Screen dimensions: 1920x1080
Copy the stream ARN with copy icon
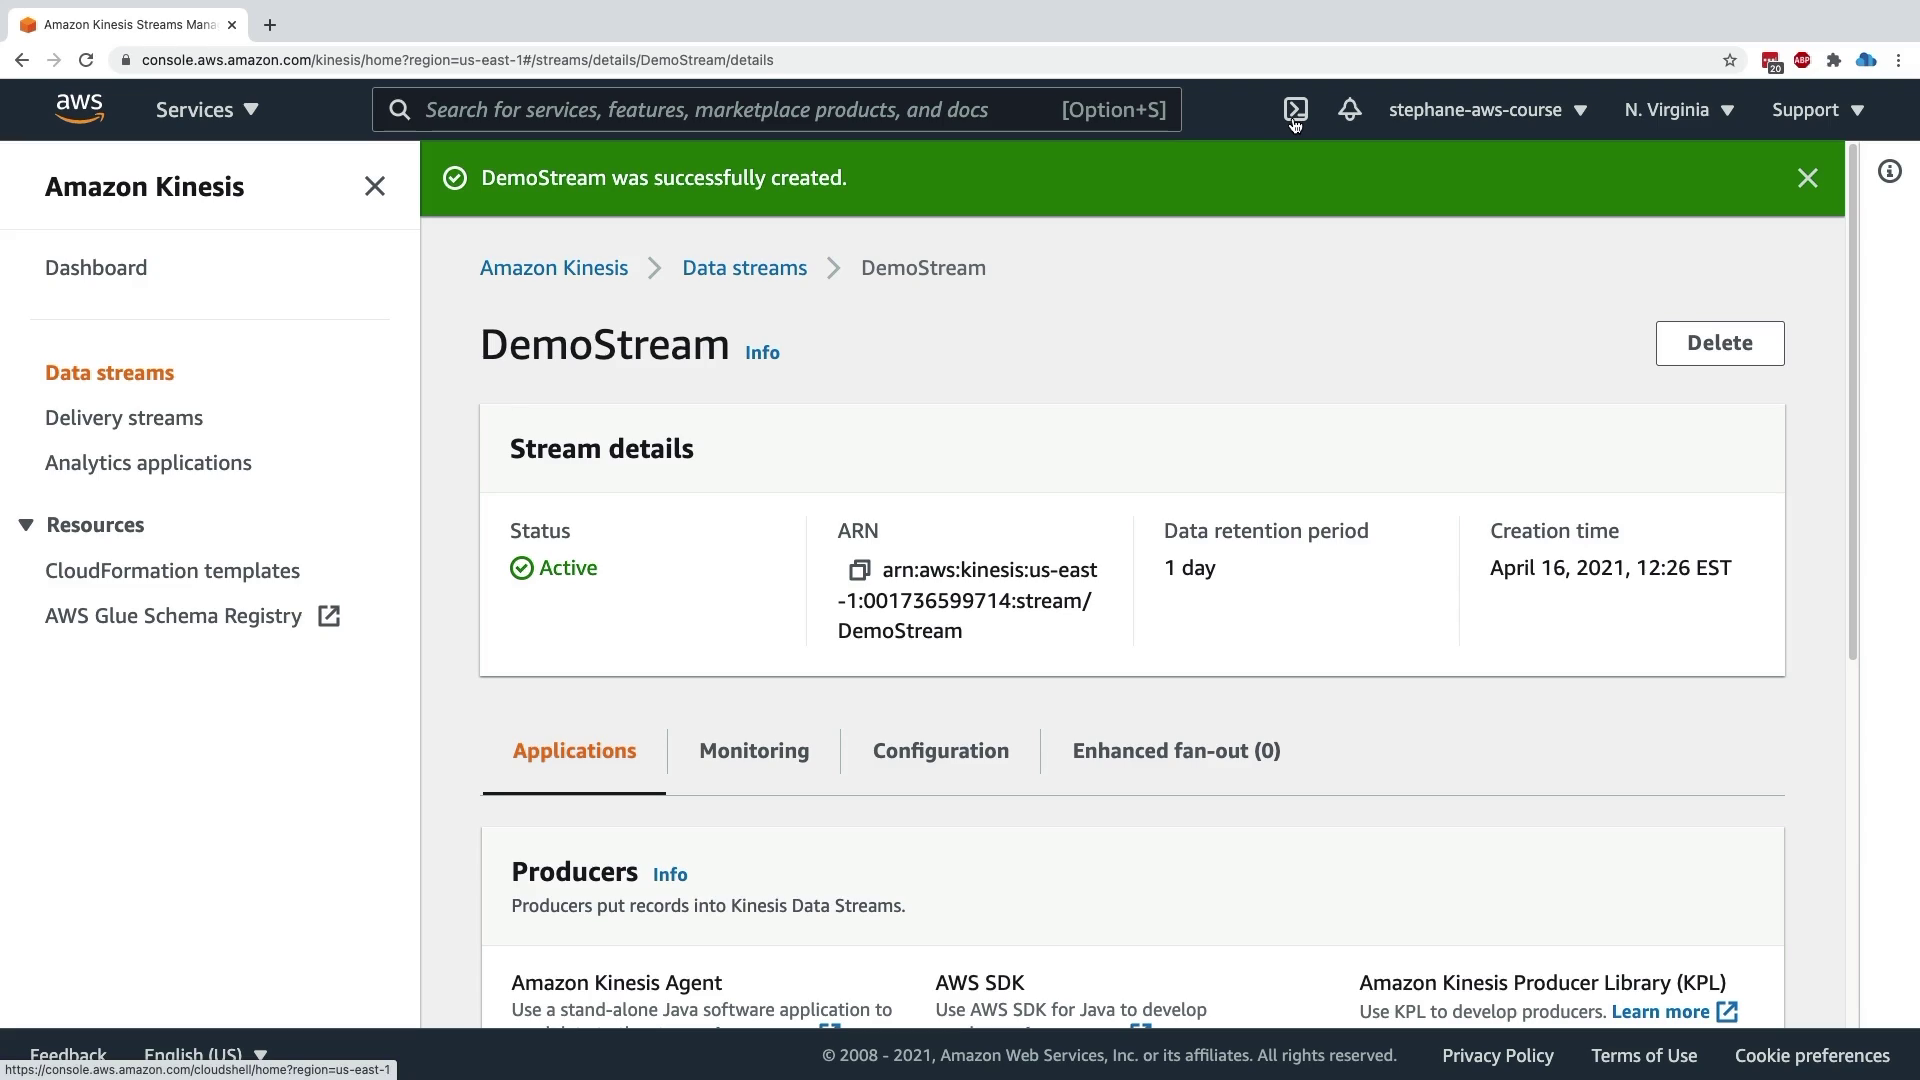859,570
